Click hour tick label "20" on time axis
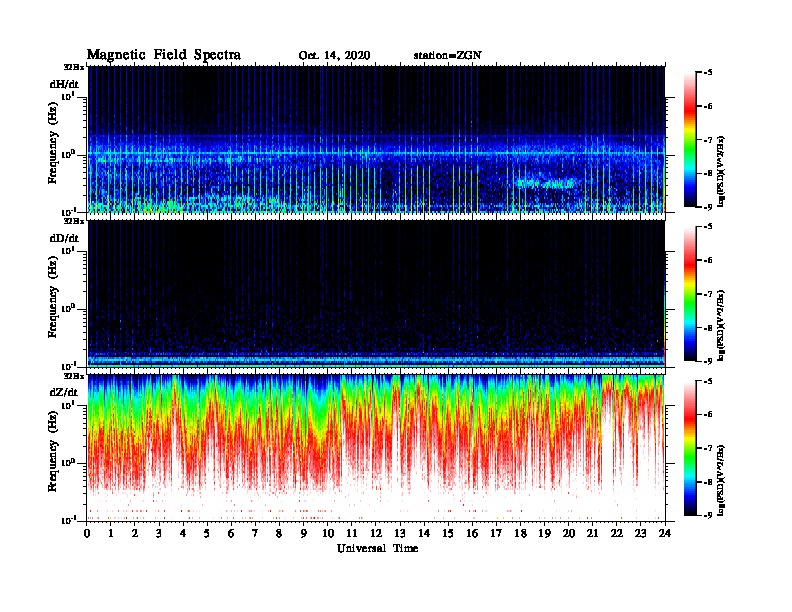The image size is (792, 612). point(569,534)
